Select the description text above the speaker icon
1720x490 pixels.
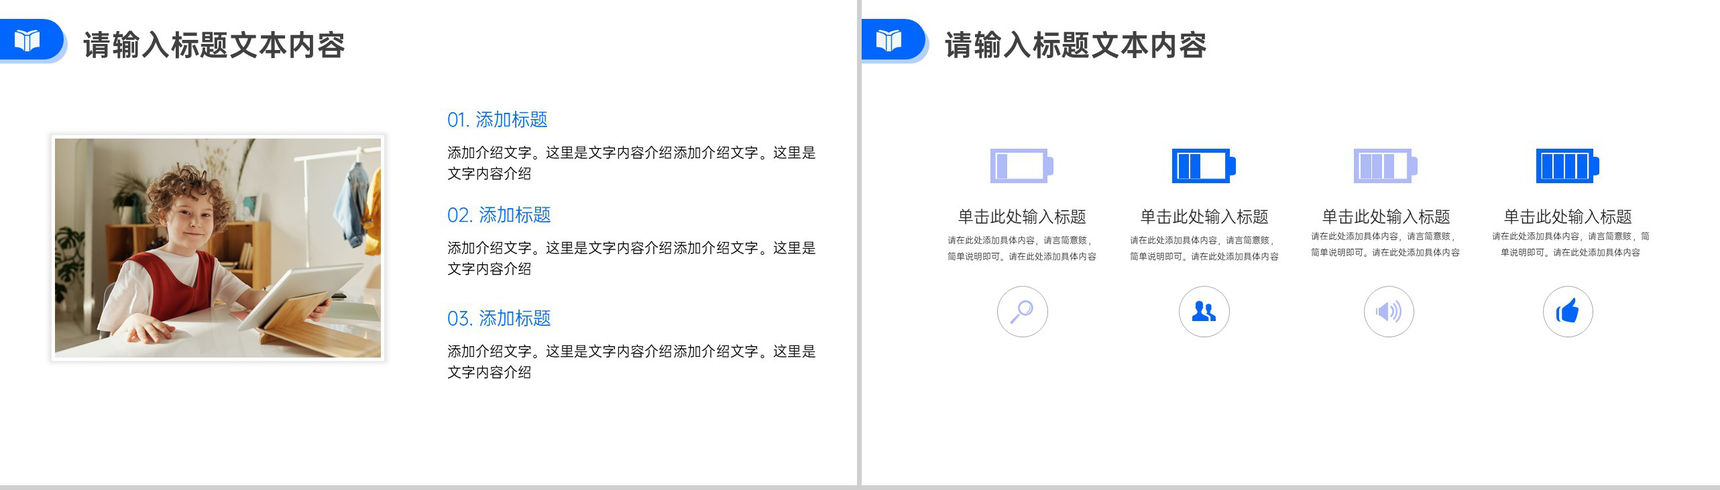click(x=1385, y=244)
